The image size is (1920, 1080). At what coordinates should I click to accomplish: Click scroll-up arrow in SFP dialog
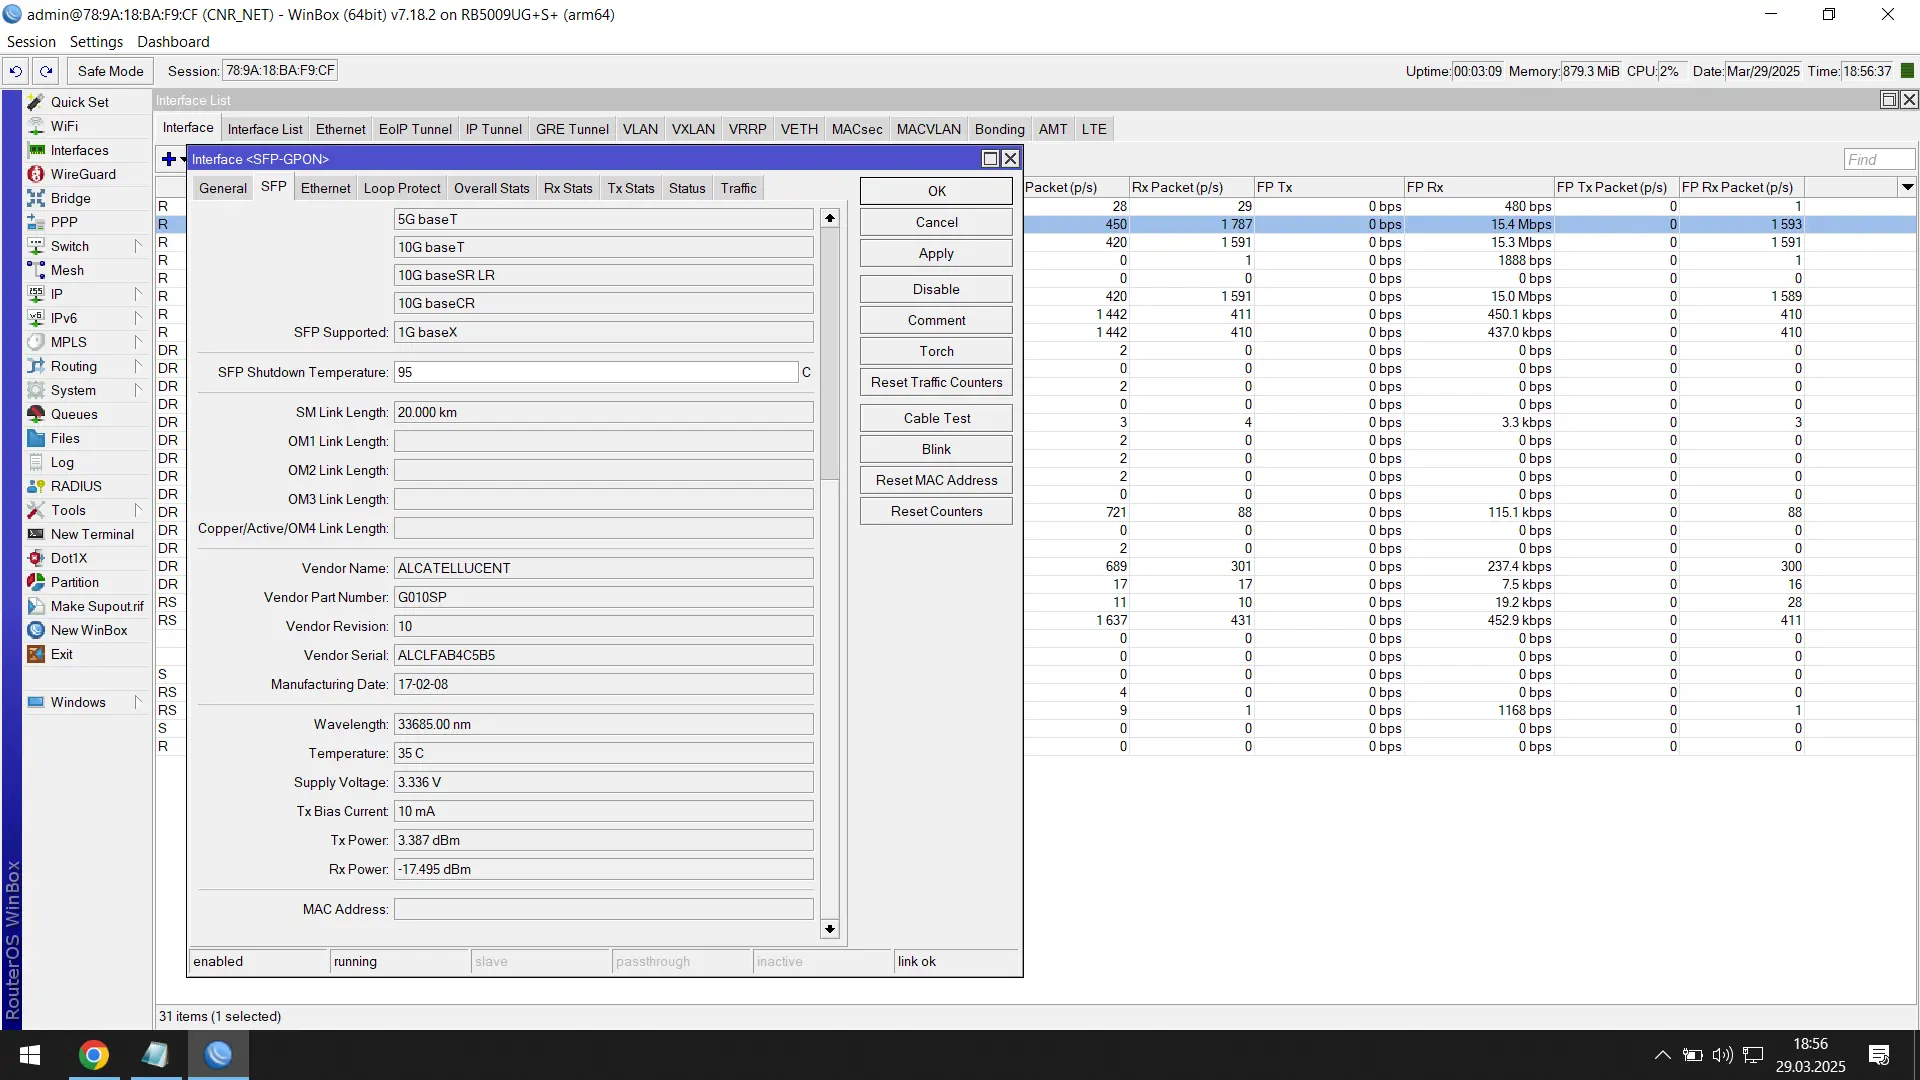(x=830, y=218)
